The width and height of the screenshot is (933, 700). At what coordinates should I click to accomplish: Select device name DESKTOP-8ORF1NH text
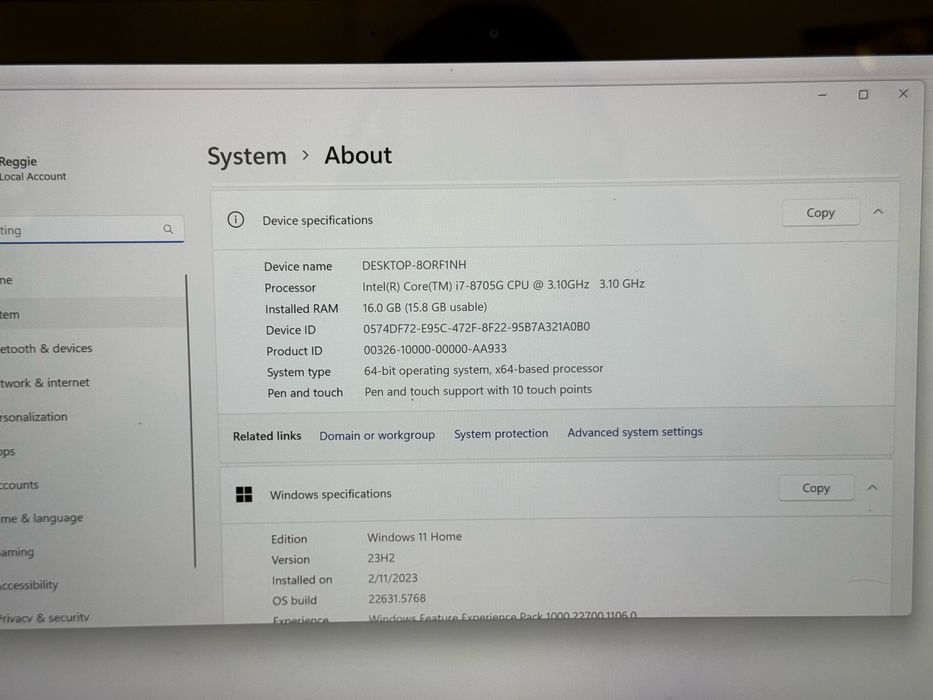pyautogui.click(x=414, y=264)
